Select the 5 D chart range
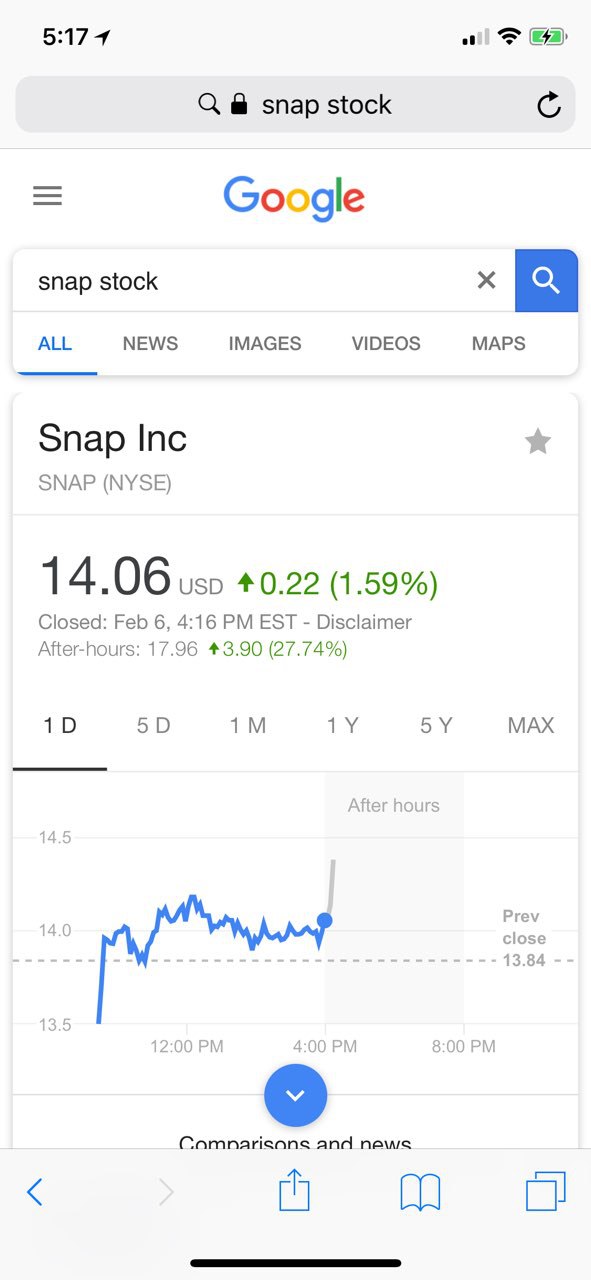591x1280 pixels. 154,726
